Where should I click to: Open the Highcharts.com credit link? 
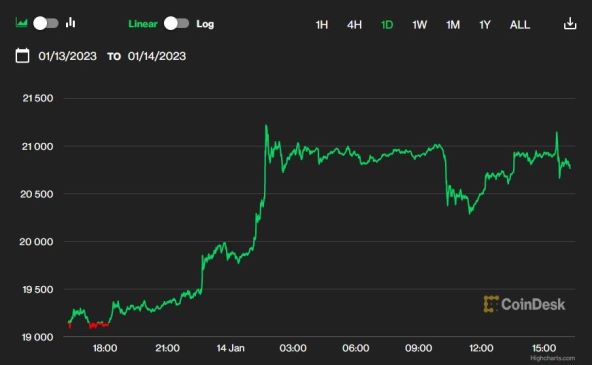552,358
